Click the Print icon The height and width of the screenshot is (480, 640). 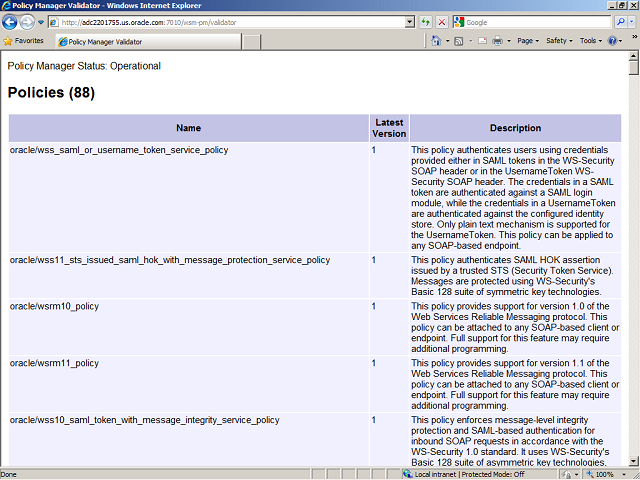[497, 41]
